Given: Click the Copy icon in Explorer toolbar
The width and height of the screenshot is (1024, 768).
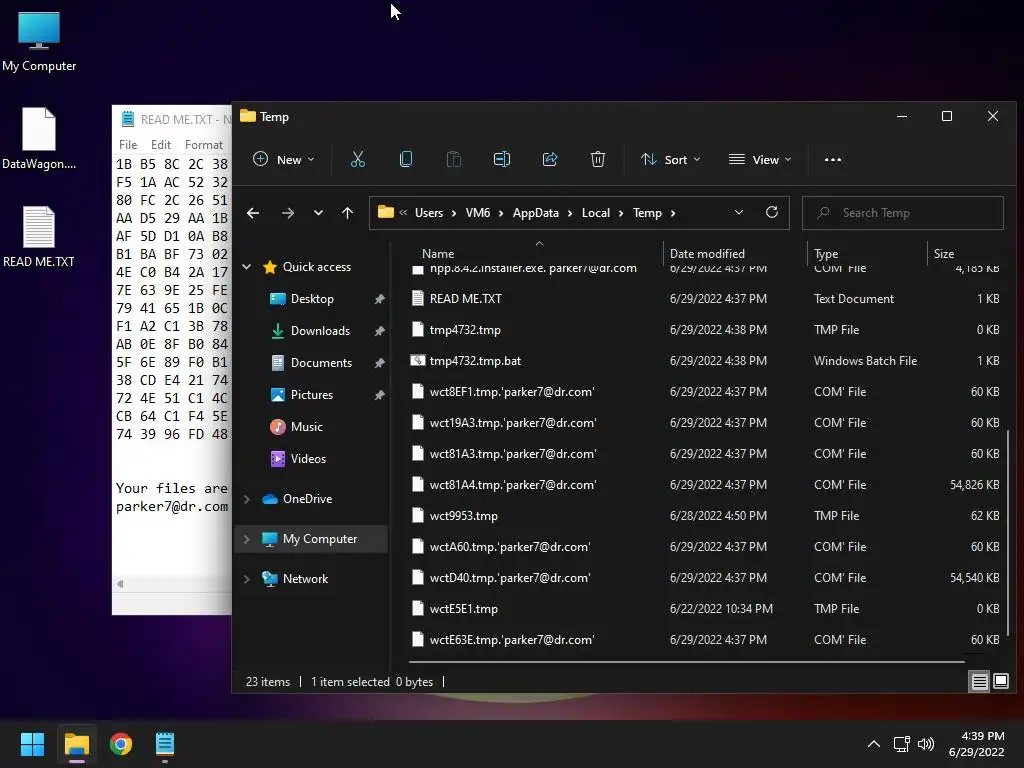Looking at the screenshot, I should pos(406,159).
